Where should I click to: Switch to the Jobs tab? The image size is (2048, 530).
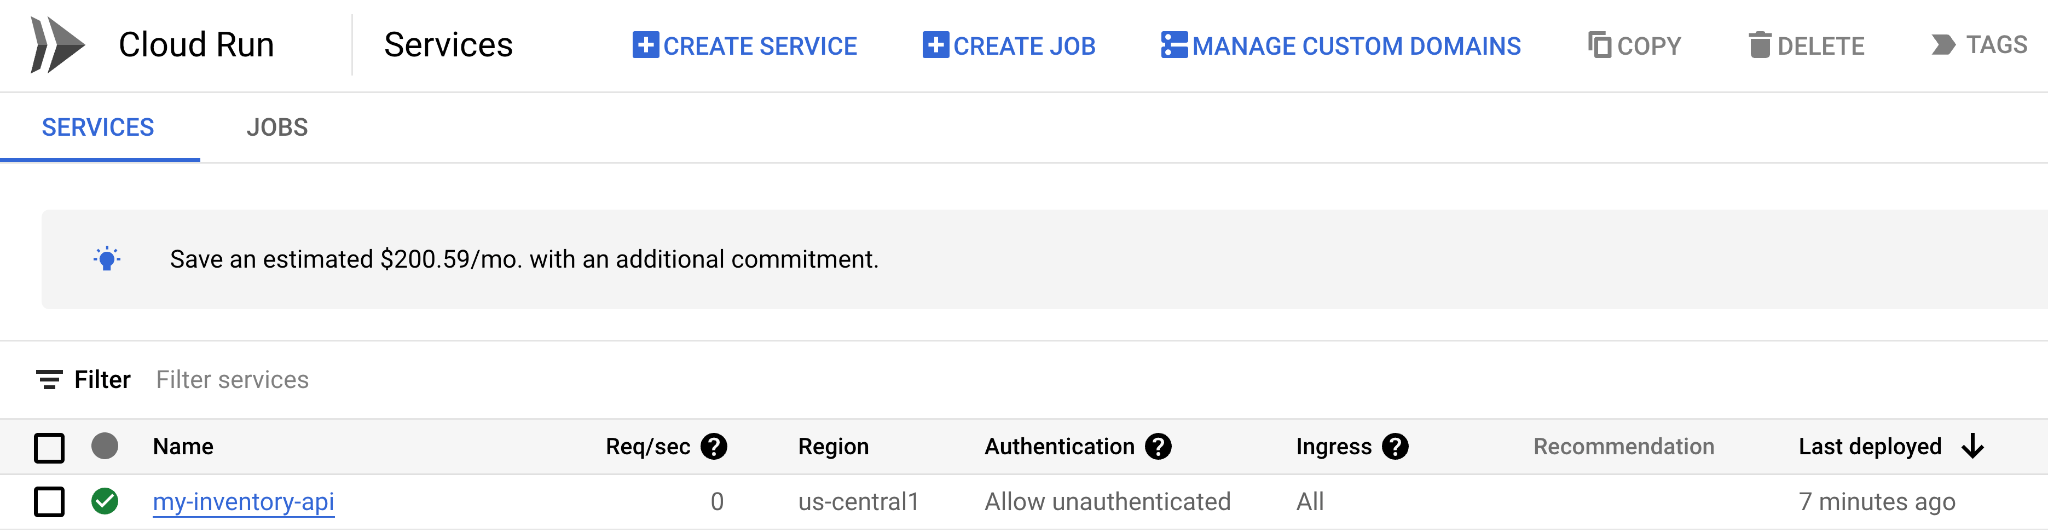[x=277, y=128]
